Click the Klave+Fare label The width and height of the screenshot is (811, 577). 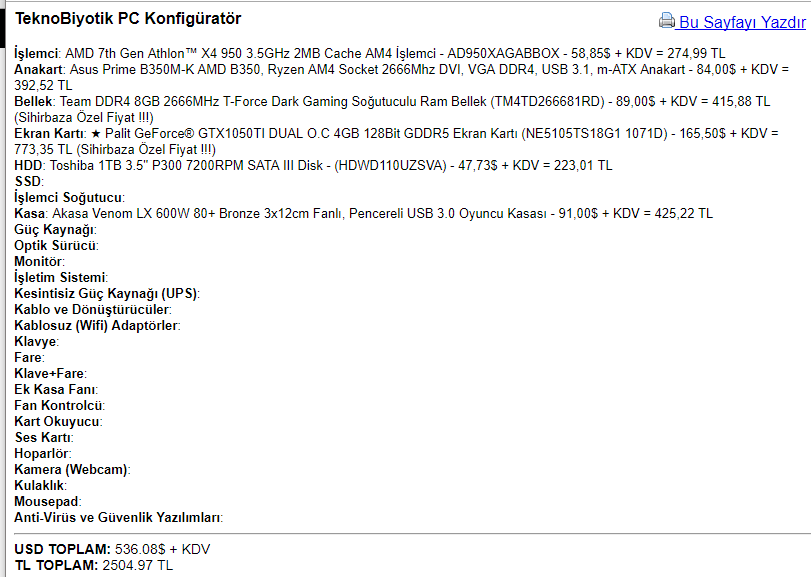[x=50, y=374]
